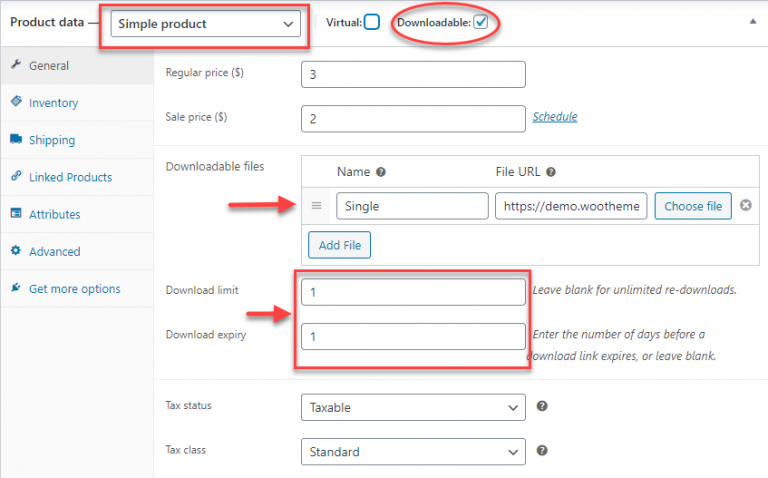Open the Attributes tab
This screenshot has width=768, height=478.
54,215
